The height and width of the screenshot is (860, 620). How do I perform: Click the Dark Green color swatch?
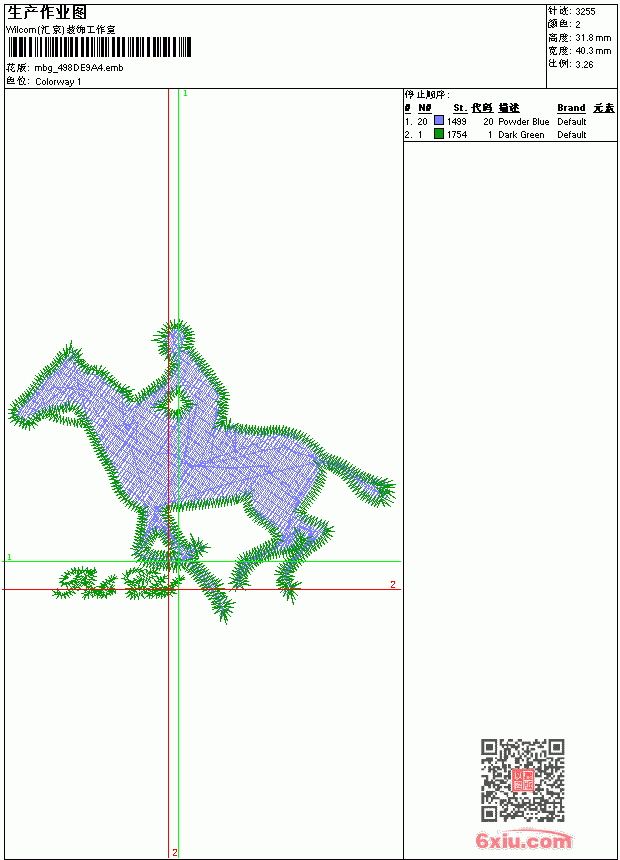[x=438, y=134]
